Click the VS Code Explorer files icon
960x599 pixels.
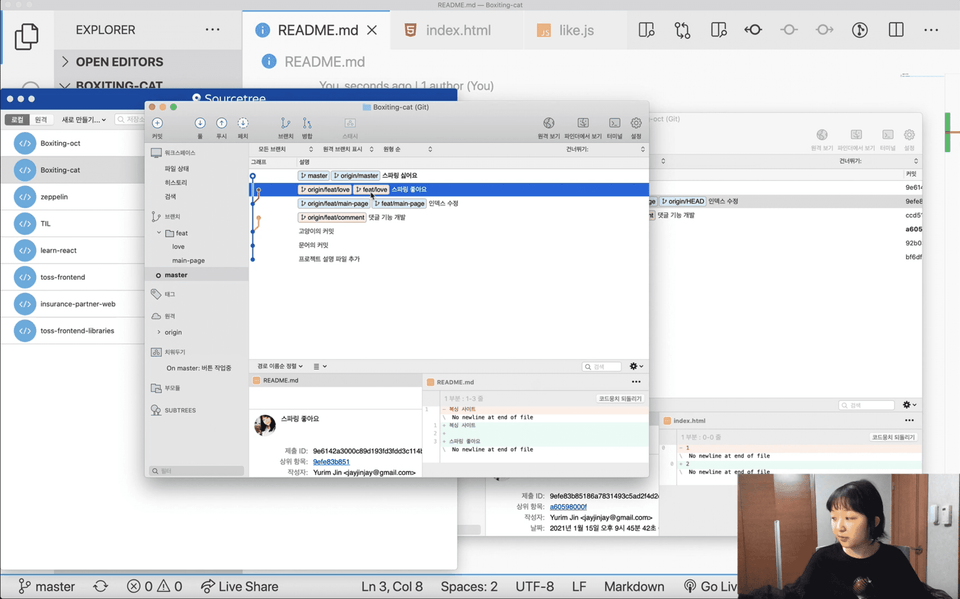pyautogui.click(x=26, y=36)
